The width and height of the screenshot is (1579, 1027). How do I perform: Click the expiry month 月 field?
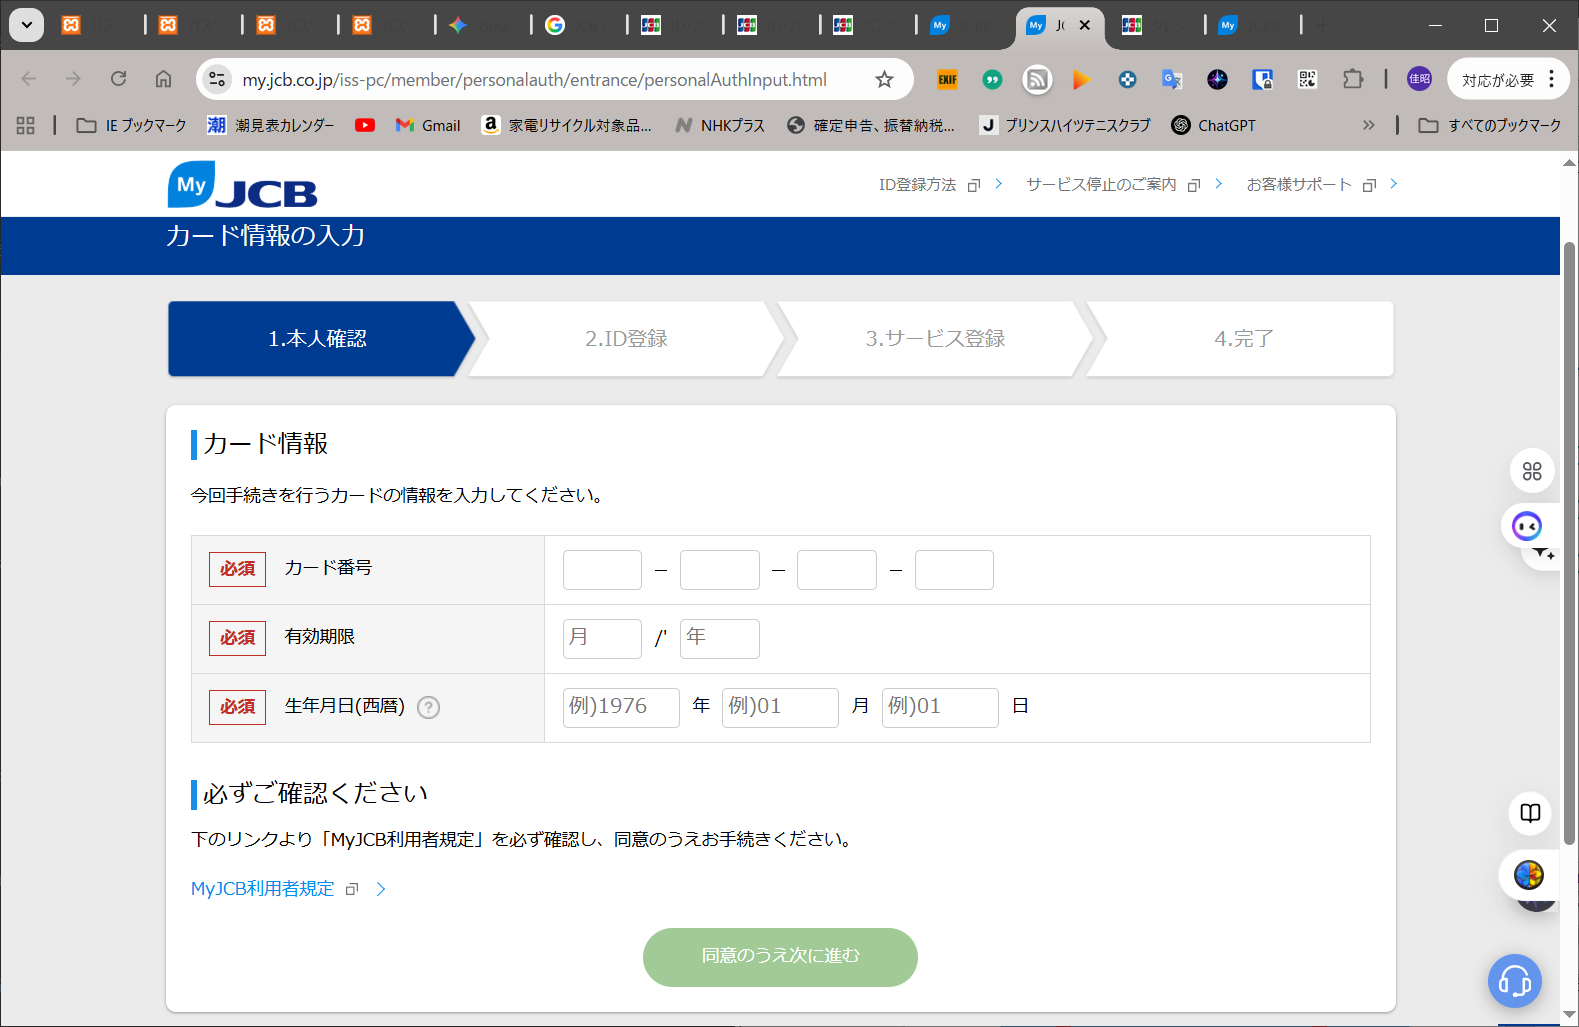[602, 639]
